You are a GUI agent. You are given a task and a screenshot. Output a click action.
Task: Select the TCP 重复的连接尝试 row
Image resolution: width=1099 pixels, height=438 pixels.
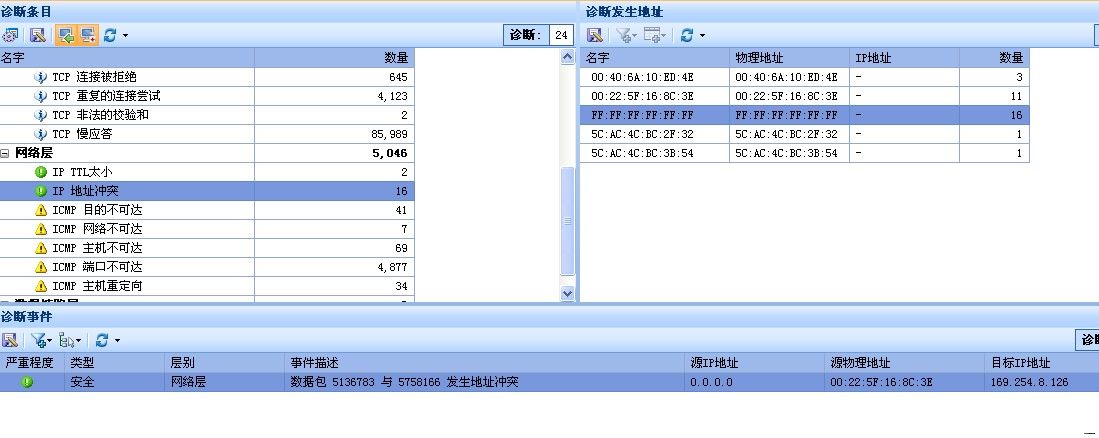[x=207, y=96]
